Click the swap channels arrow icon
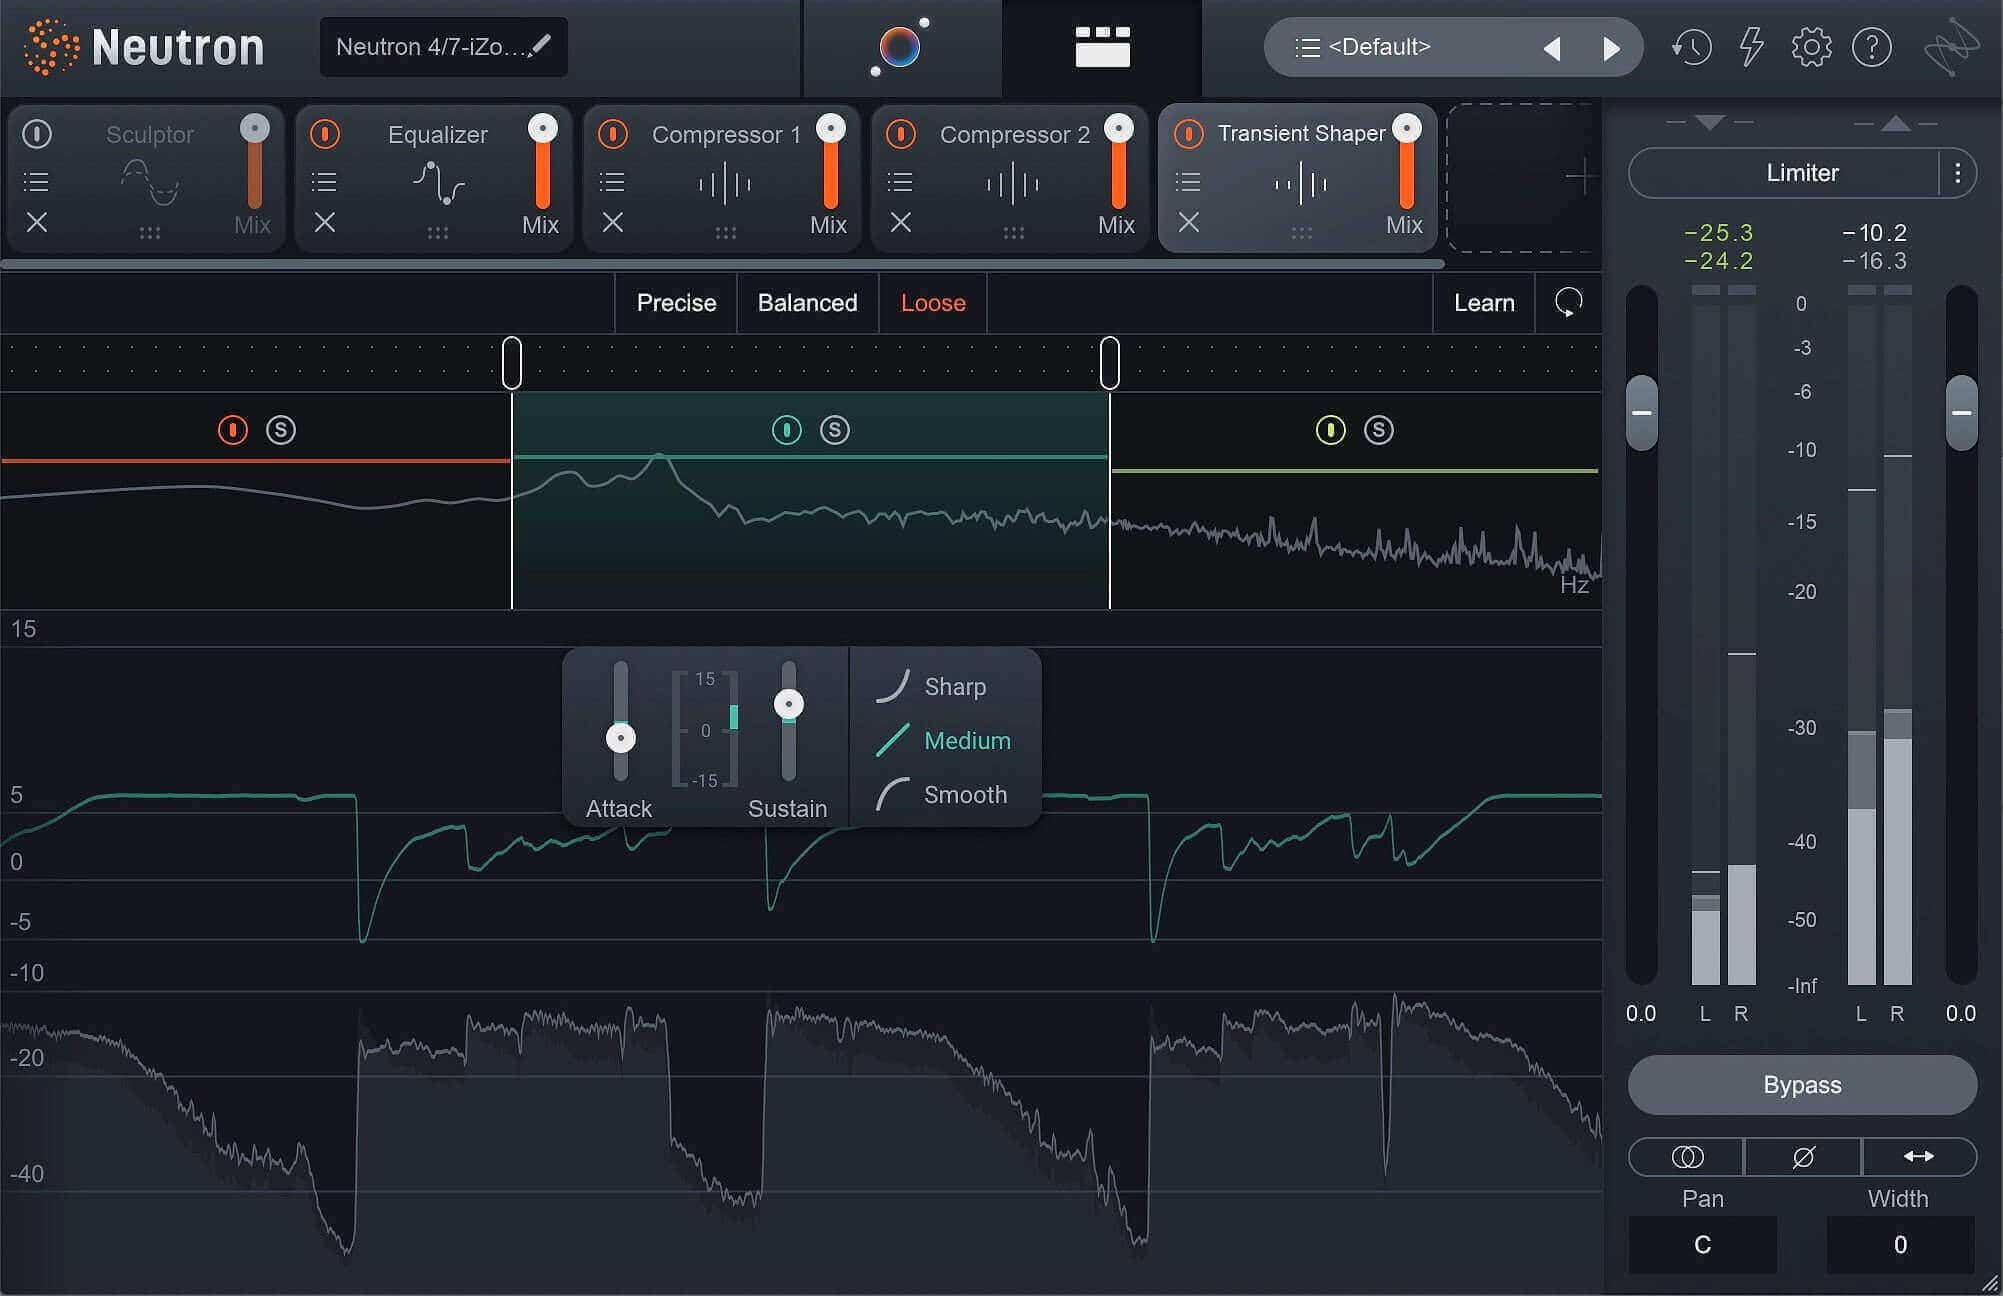 coord(1919,1157)
